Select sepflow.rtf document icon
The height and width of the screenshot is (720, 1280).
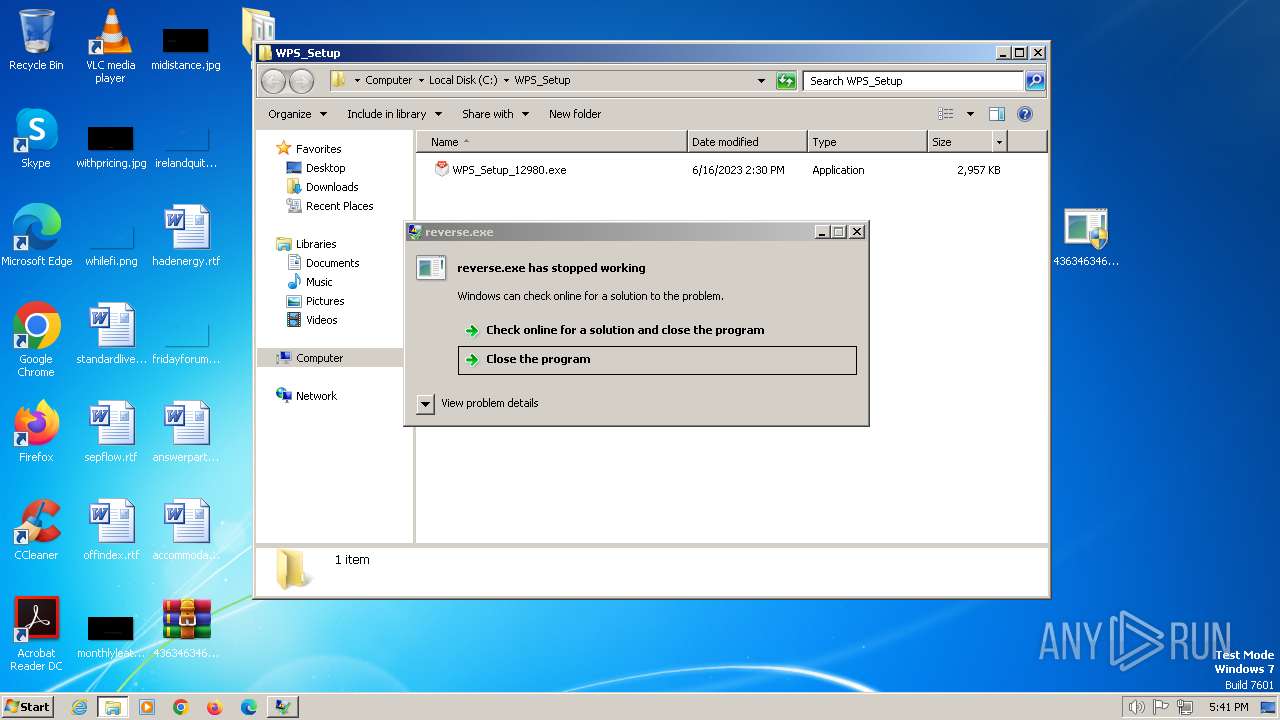coord(111,431)
